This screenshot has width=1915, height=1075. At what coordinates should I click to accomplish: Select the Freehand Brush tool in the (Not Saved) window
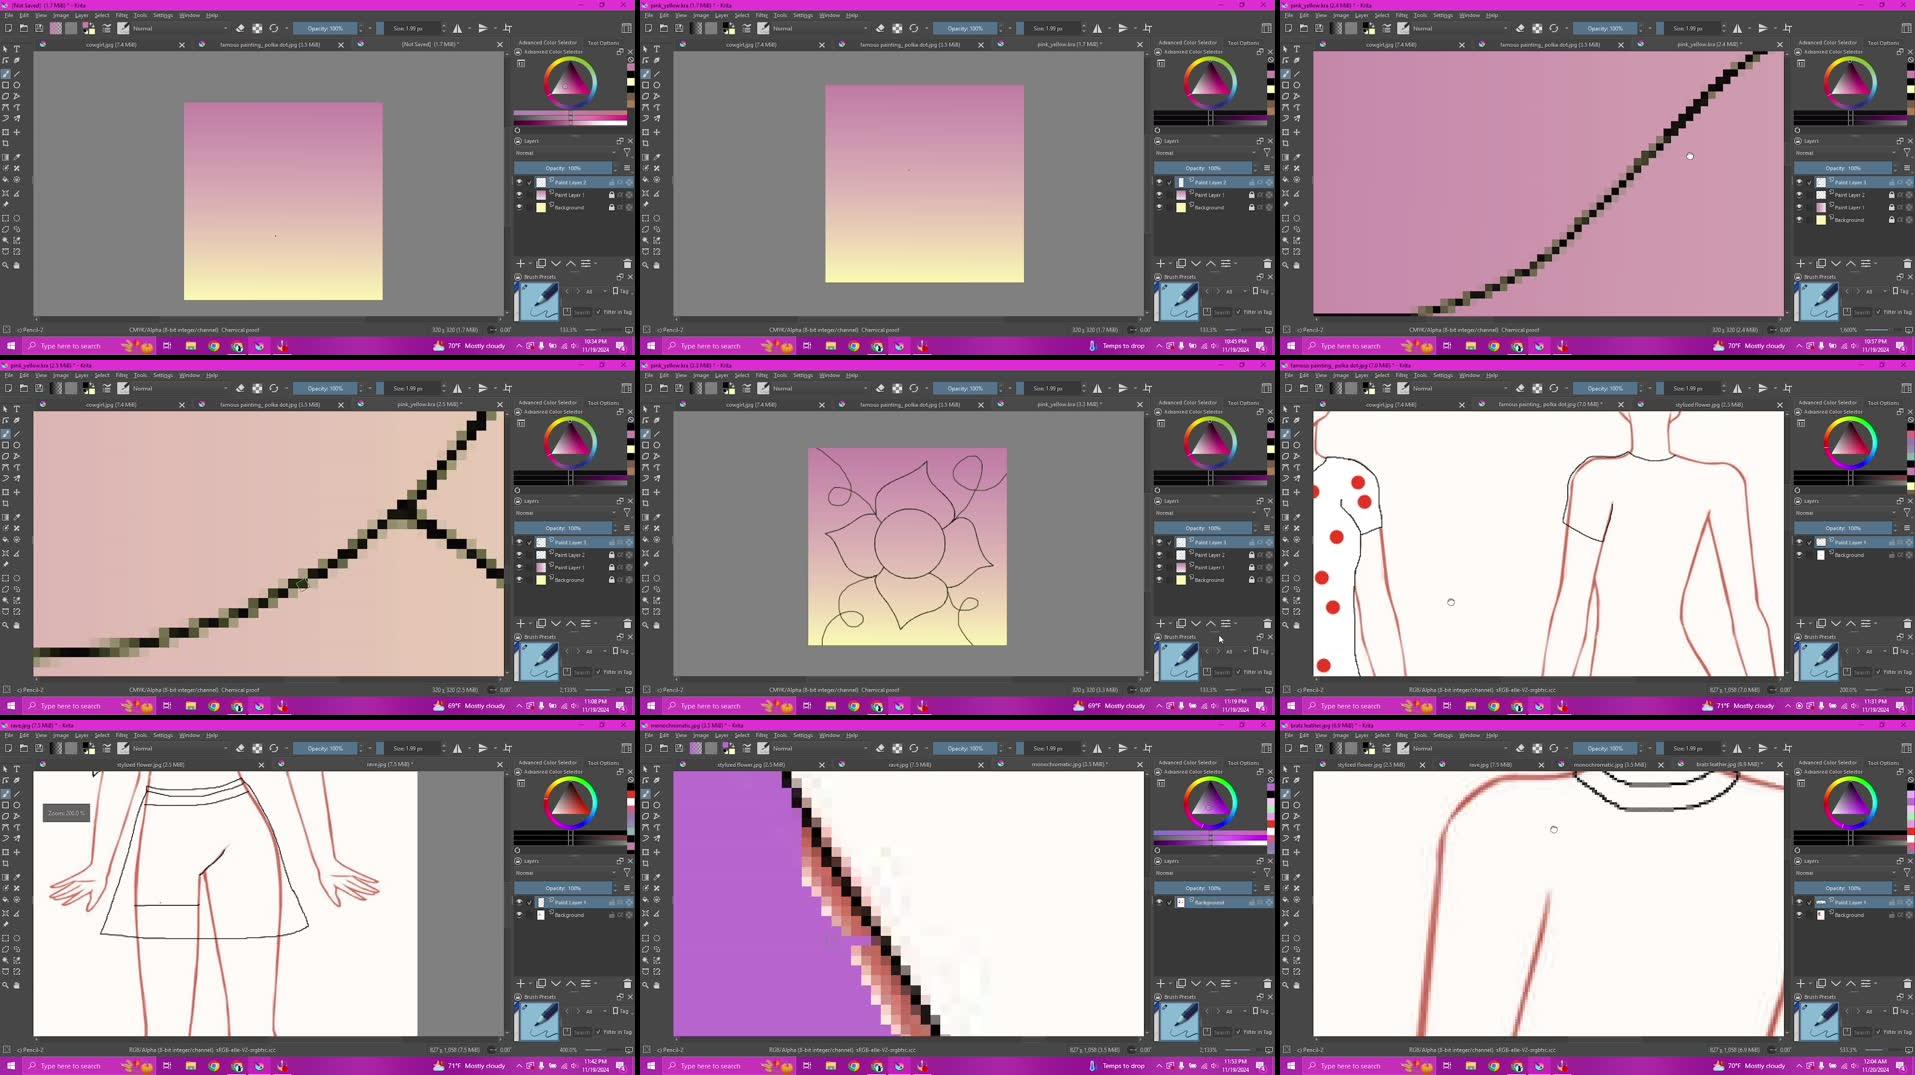click(x=6, y=74)
